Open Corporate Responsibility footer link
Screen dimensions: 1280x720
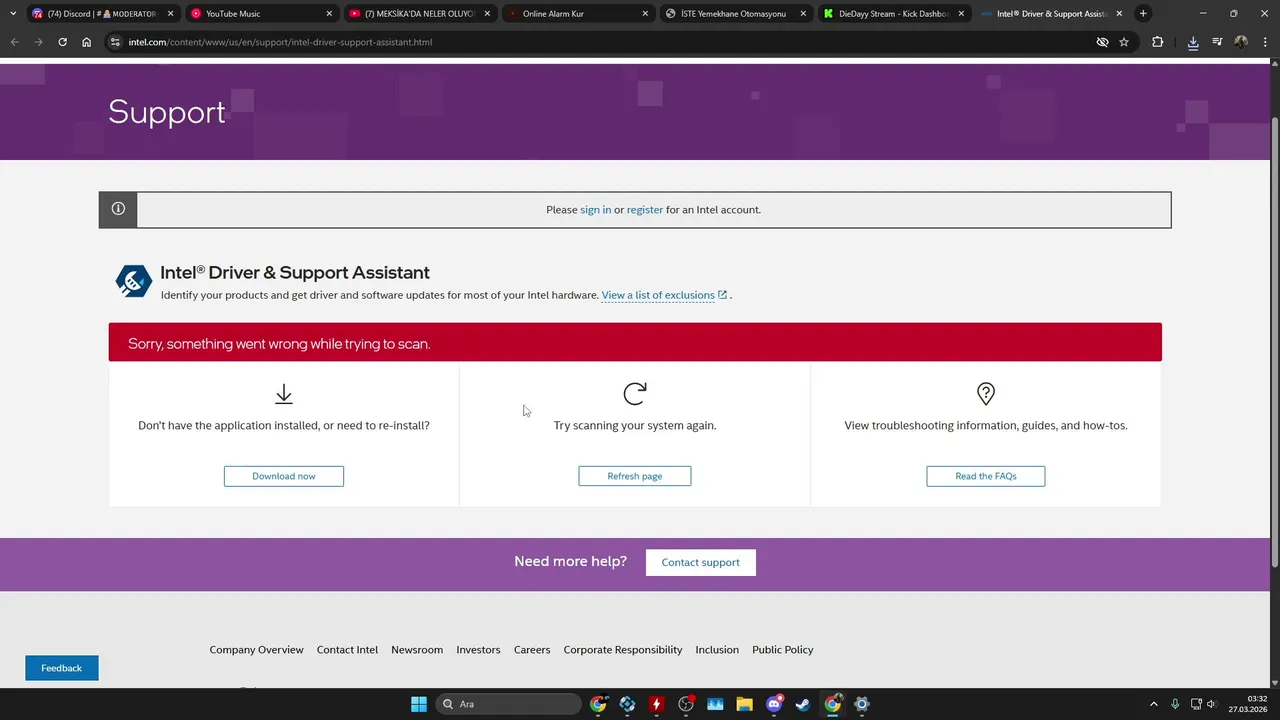[623, 650]
